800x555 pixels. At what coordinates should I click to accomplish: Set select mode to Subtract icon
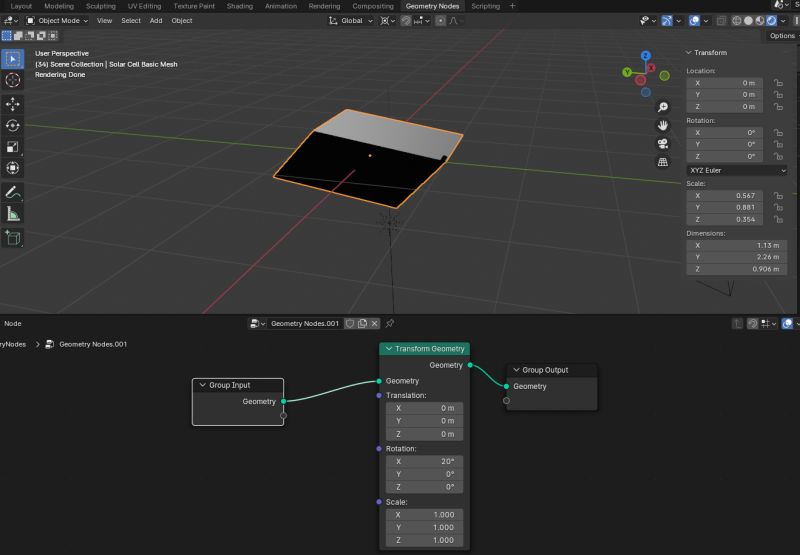(x=30, y=36)
